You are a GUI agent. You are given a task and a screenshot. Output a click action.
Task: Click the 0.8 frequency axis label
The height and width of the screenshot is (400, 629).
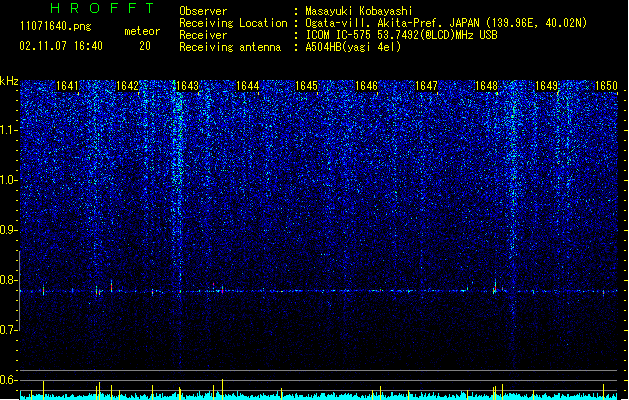coord(8,280)
